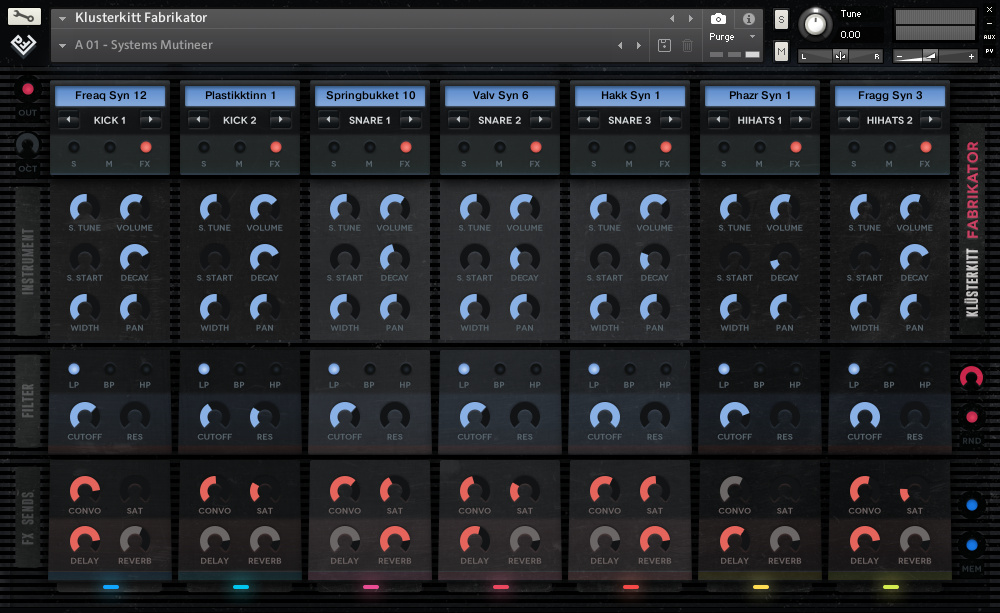The image size is (1000, 613).
Task: Click the minus minimize view button
Action: click(989, 23)
